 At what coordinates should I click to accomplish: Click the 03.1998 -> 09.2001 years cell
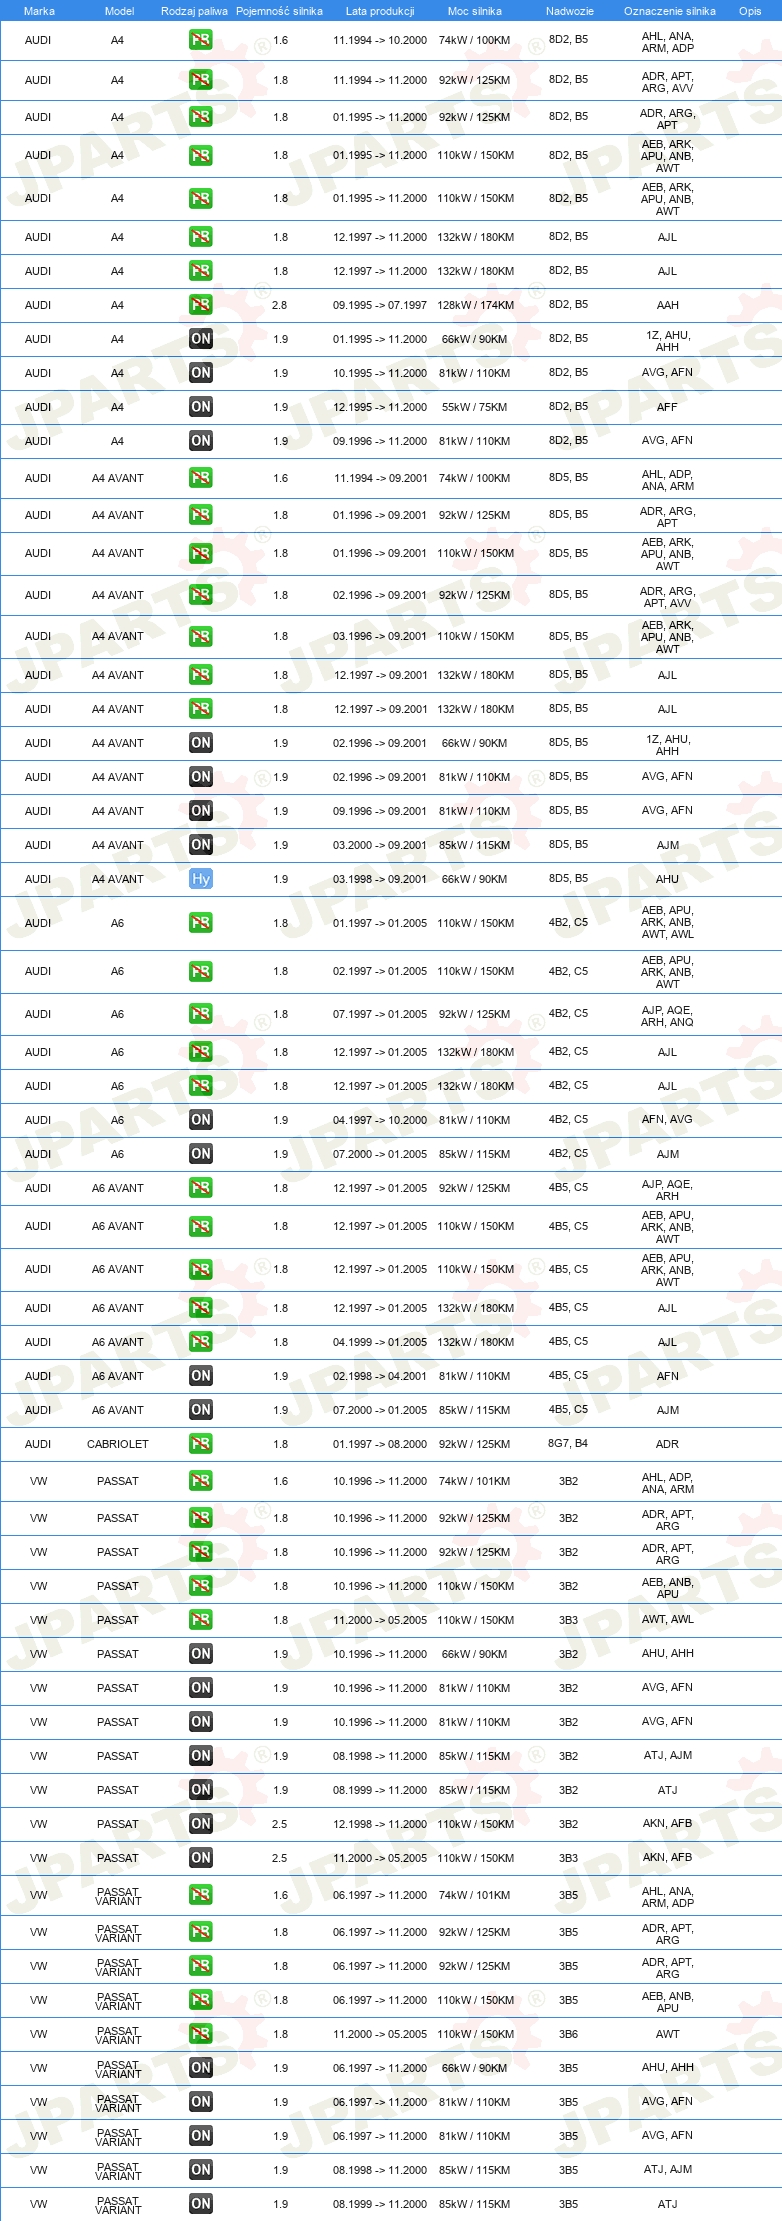pyautogui.click(x=380, y=879)
